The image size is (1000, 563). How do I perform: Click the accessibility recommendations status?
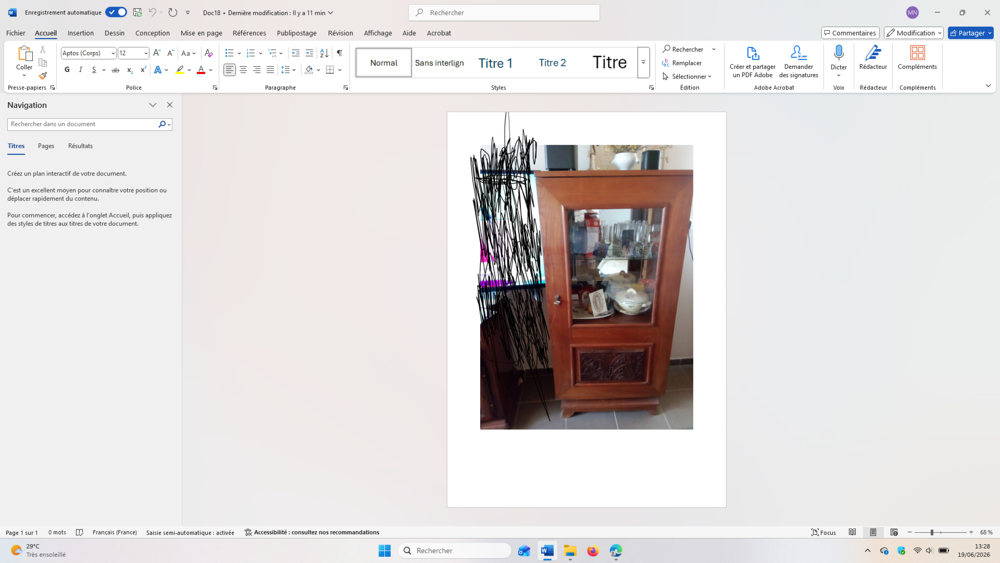coord(312,532)
